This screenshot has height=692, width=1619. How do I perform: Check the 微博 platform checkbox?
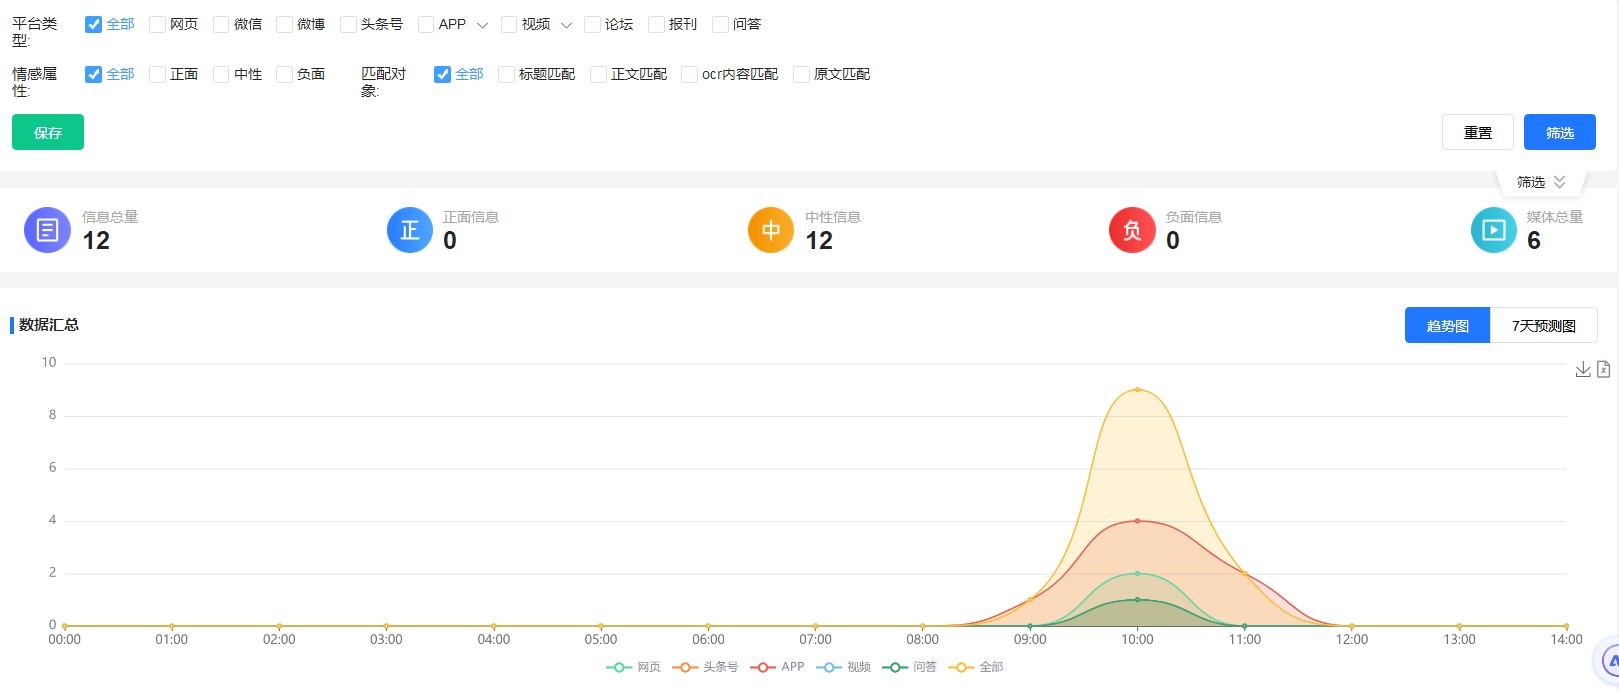pyautogui.click(x=284, y=24)
